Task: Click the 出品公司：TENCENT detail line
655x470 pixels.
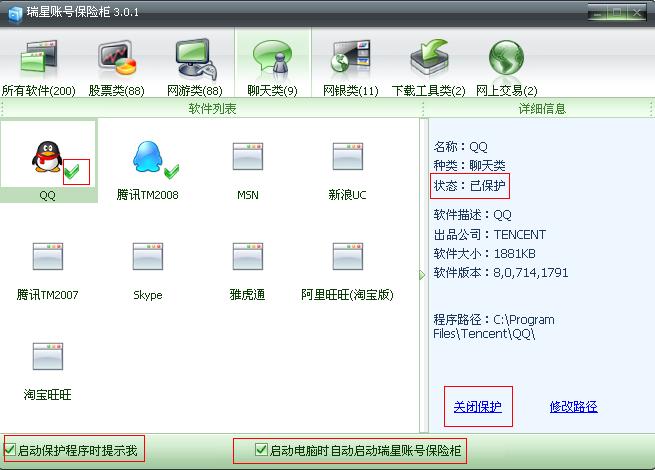Action: point(490,234)
